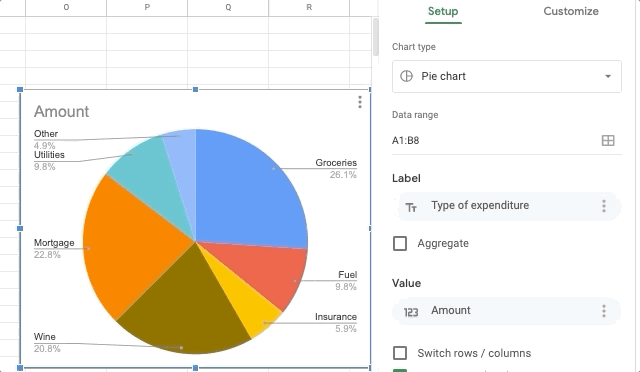Image resolution: width=640 pixels, height=372 pixels.
Task: Select the Amount value chip
Action: point(507,311)
